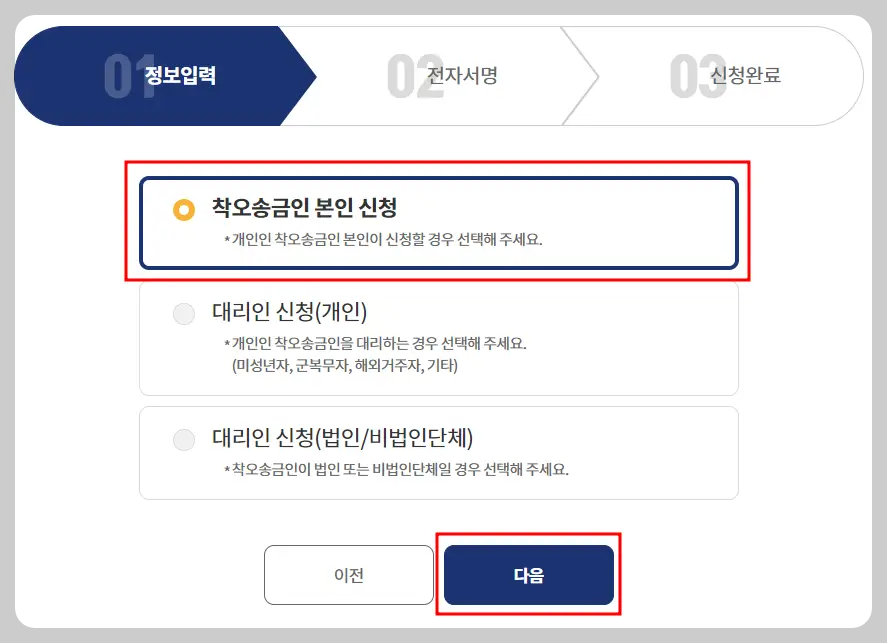Image resolution: width=887 pixels, height=643 pixels.
Task: Switch to the 전자서명 step
Action: (466, 76)
